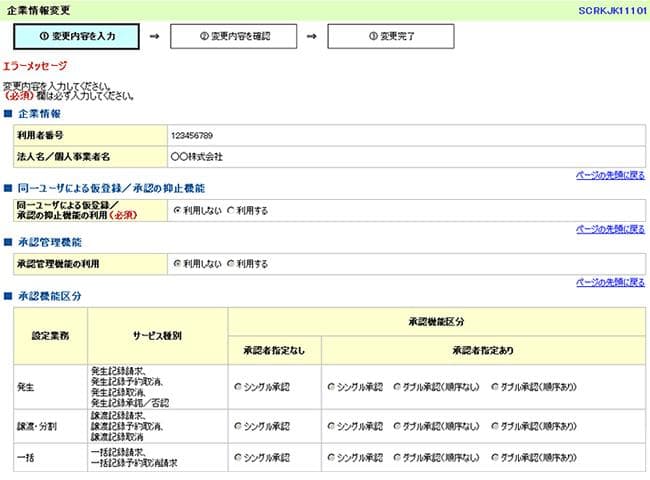Choose ダブル承認(順序あり) in the 一括 row
The width and height of the screenshot is (650, 480).
tap(495, 457)
